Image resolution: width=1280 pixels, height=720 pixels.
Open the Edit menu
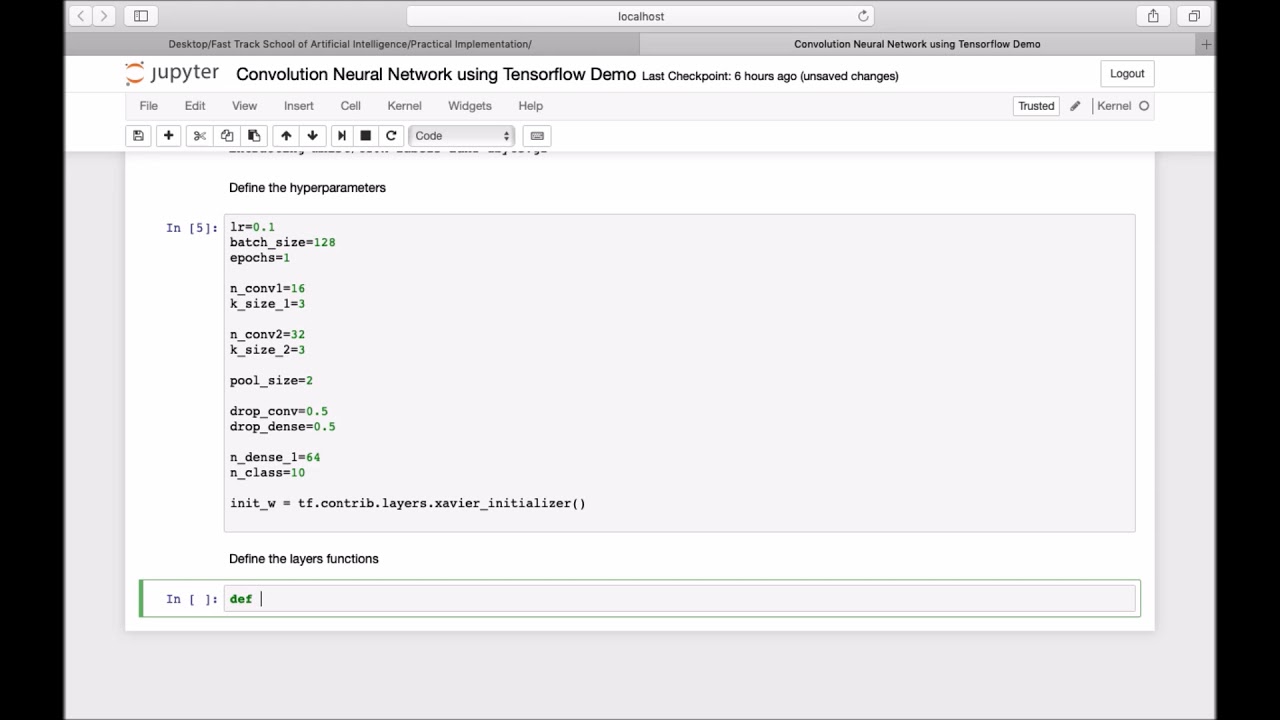pyautogui.click(x=195, y=106)
